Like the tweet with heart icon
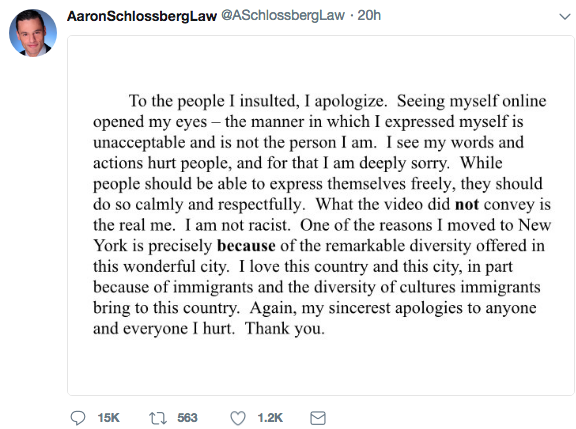Screen dimensions: 576x429 (238, 418)
